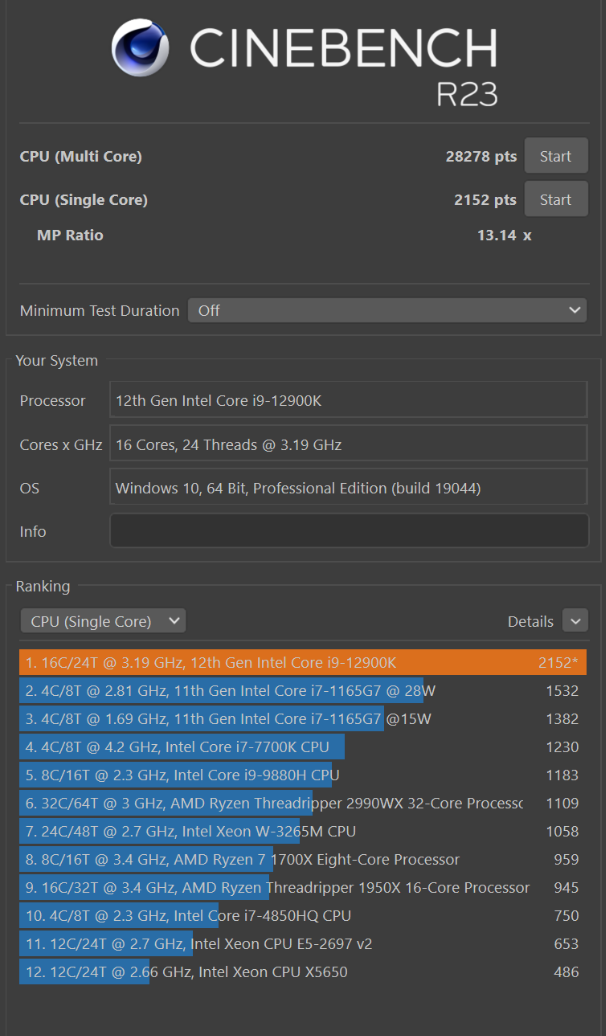Viewport: 606px width, 1036px height.
Task: Click the OS field showing Windows 10
Action: pyautogui.click(x=348, y=487)
